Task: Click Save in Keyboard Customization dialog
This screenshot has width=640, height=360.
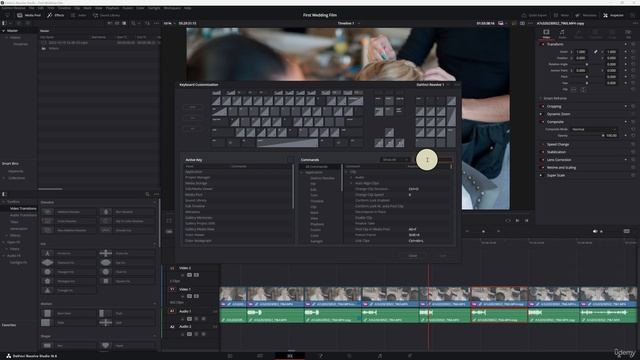Action: point(443,256)
